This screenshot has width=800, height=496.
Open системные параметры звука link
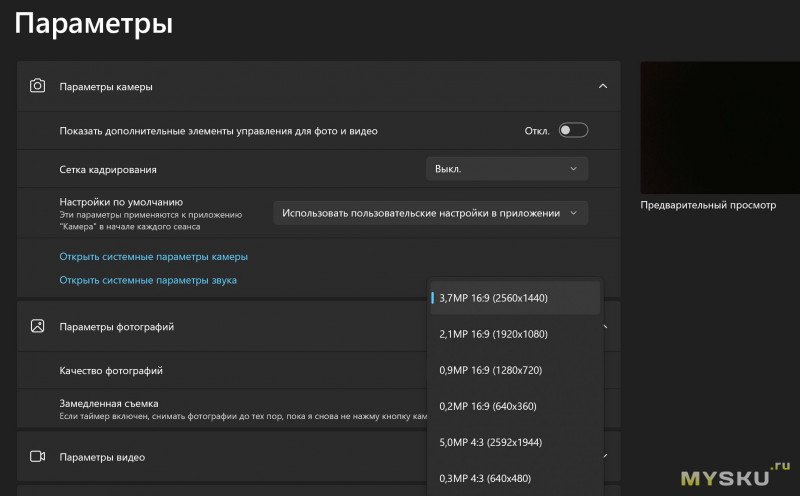148,280
